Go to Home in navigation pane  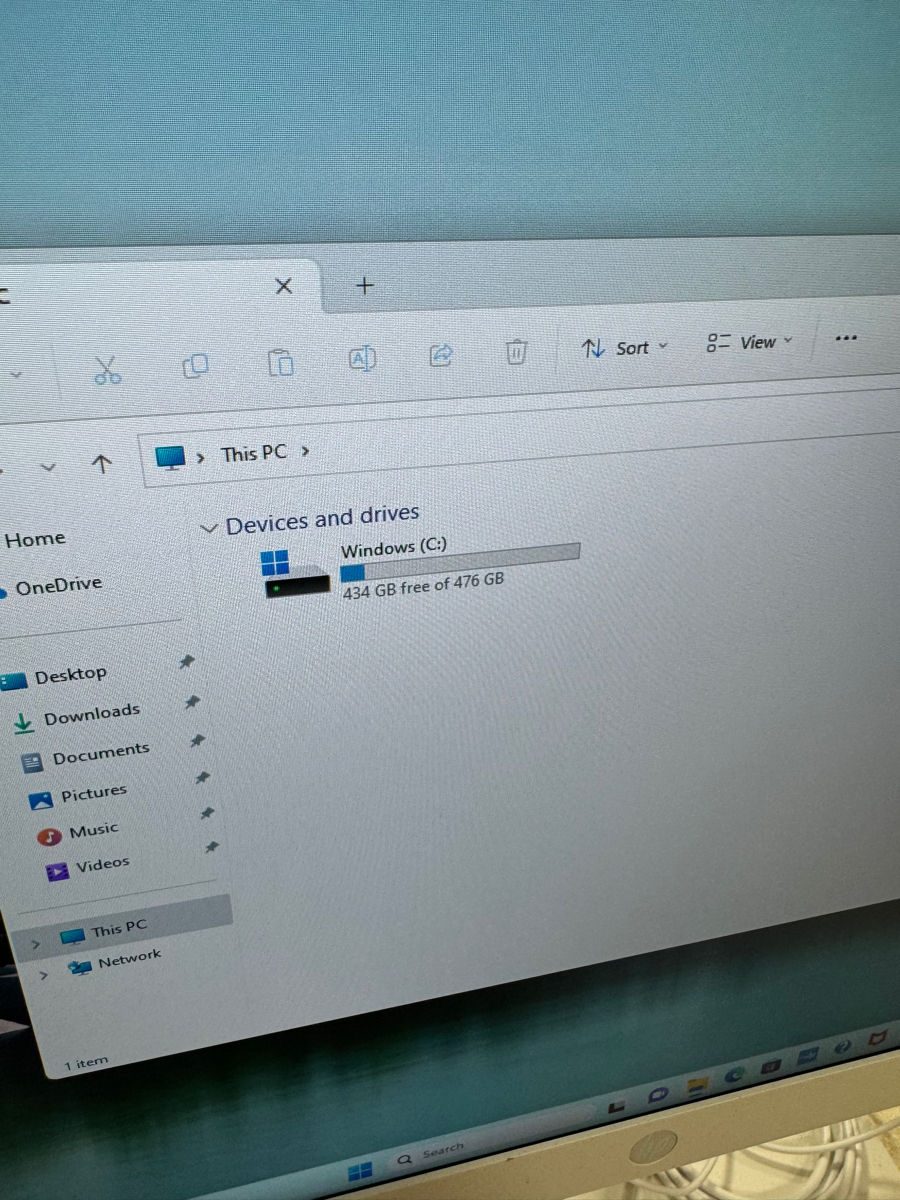pos(35,540)
